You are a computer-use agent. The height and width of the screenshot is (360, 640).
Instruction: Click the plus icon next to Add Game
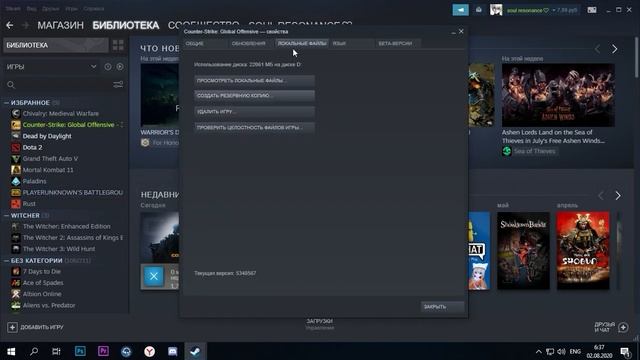click(x=12, y=327)
